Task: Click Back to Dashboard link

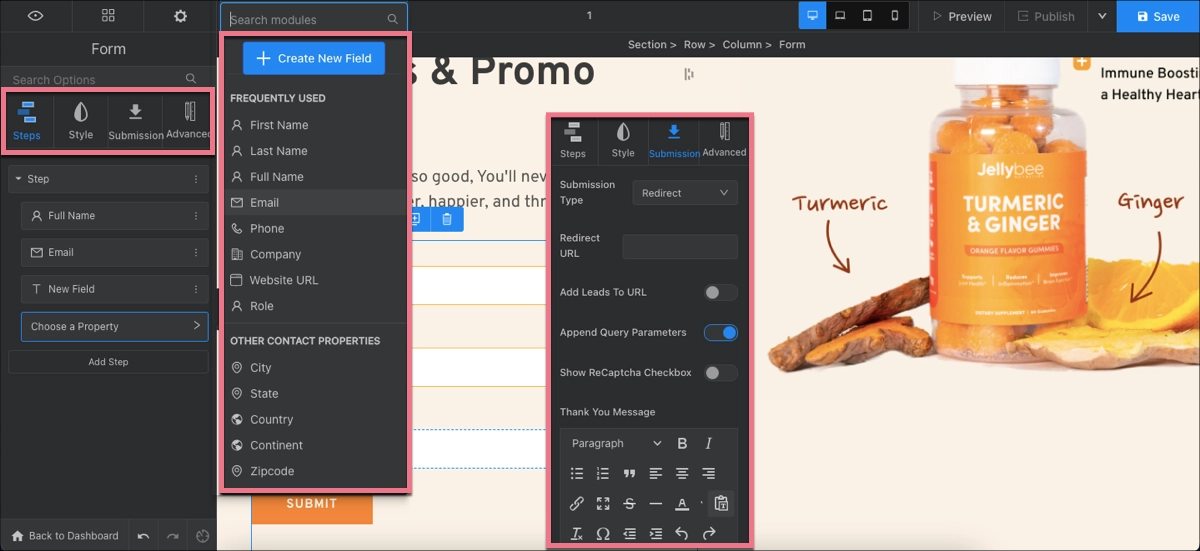Action: click(x=64, y=536)
